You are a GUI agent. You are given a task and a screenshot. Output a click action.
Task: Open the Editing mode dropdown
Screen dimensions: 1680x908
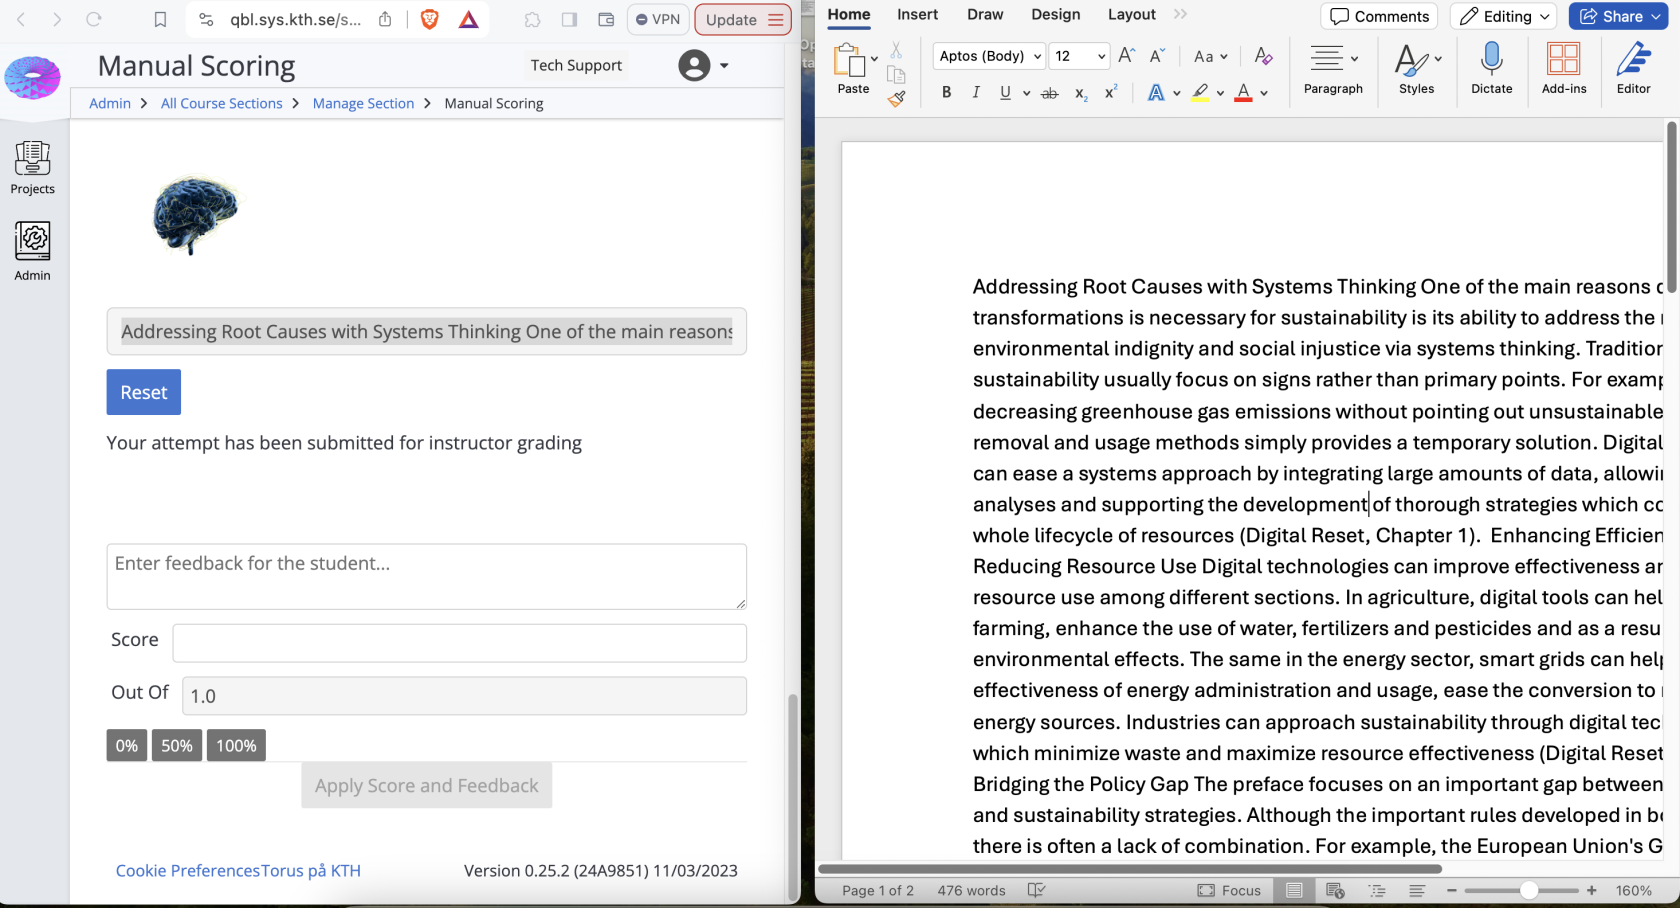[1504, 16]
